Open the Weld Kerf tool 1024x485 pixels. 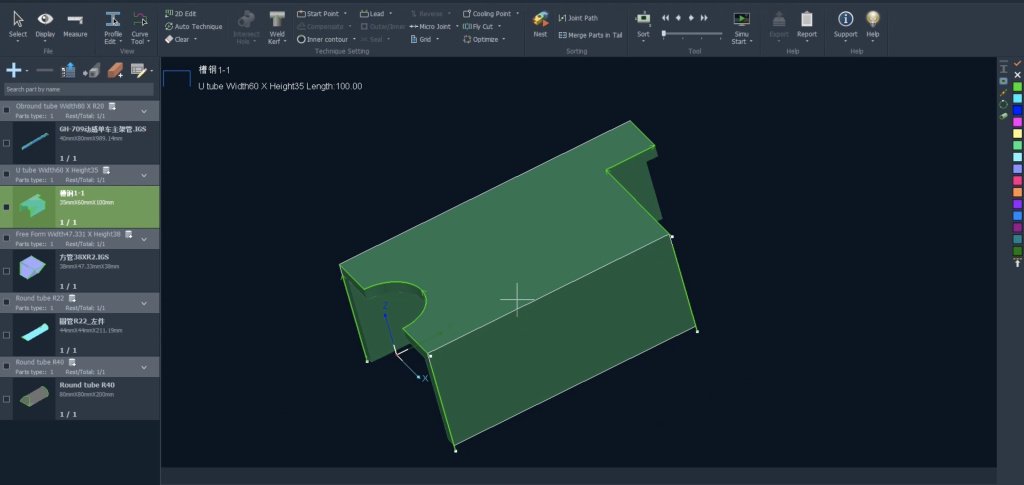(x=277, y=24)
